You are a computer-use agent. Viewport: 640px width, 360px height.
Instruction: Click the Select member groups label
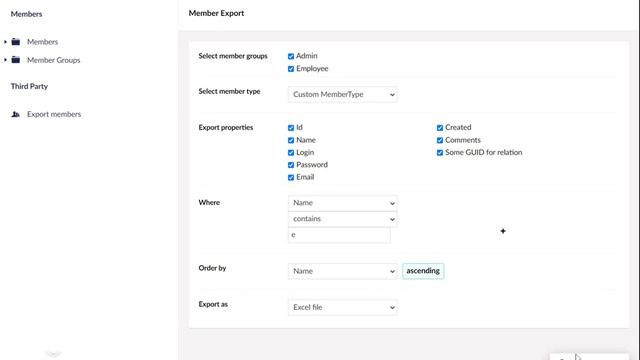[x=233, y=56]
